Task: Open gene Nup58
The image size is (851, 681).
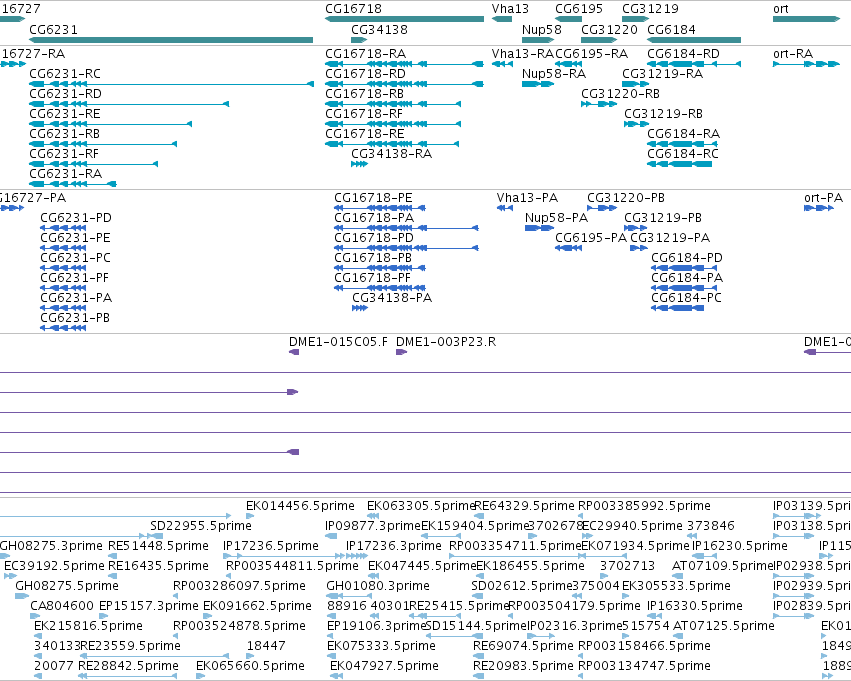Action: 538,40
